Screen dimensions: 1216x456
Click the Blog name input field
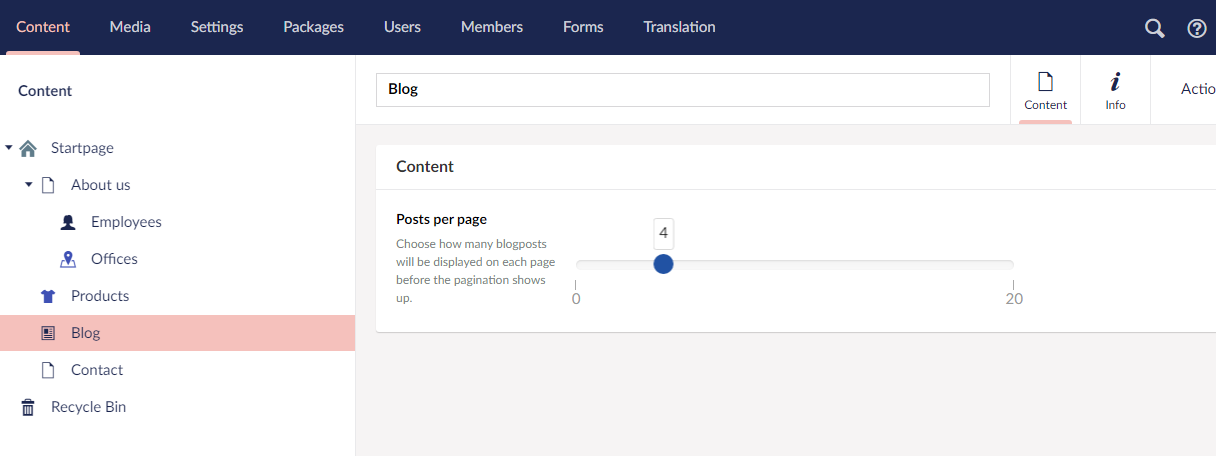tap(683, 89)
